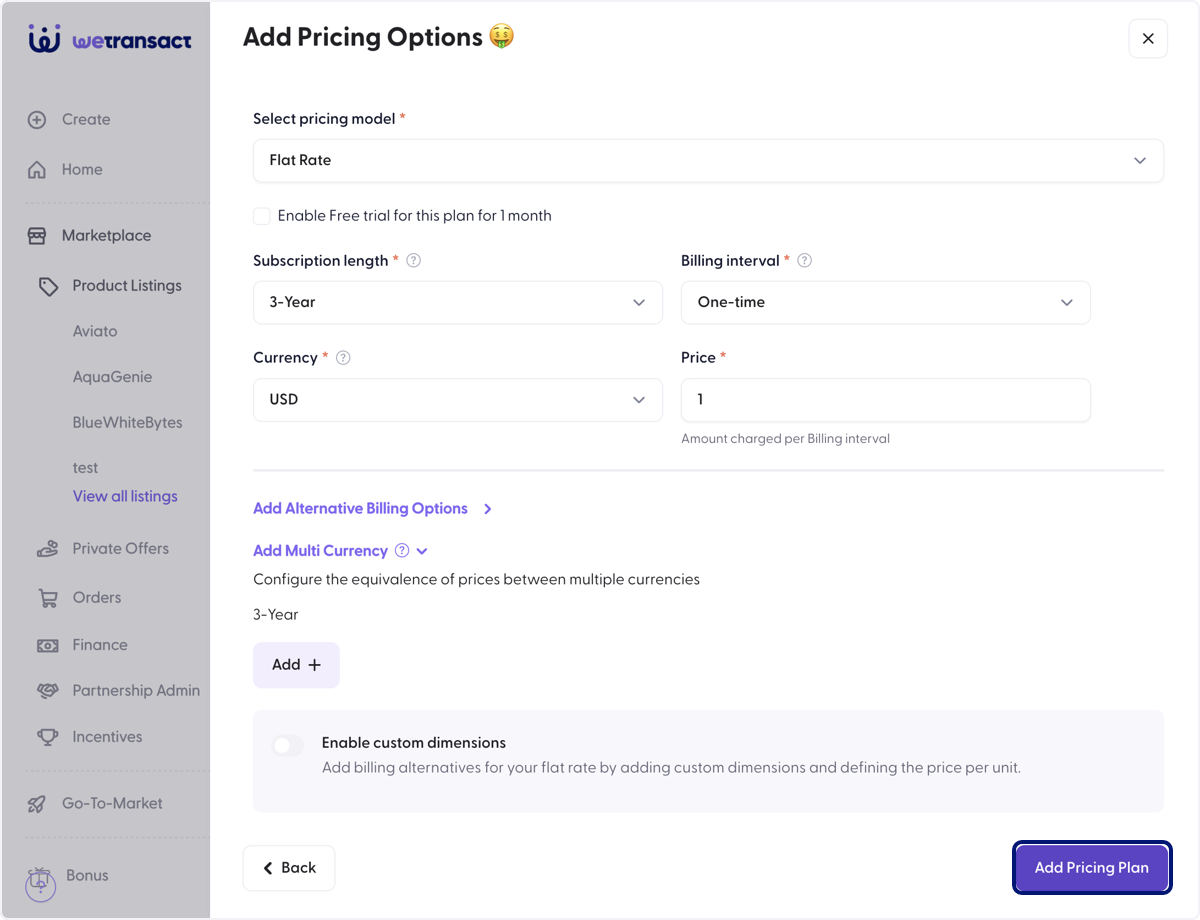
Task: Open the test listing
Action: pos(85,468)
